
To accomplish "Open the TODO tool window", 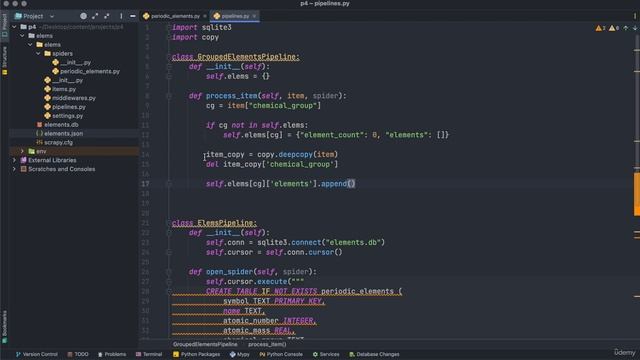I will click(78, 354).
